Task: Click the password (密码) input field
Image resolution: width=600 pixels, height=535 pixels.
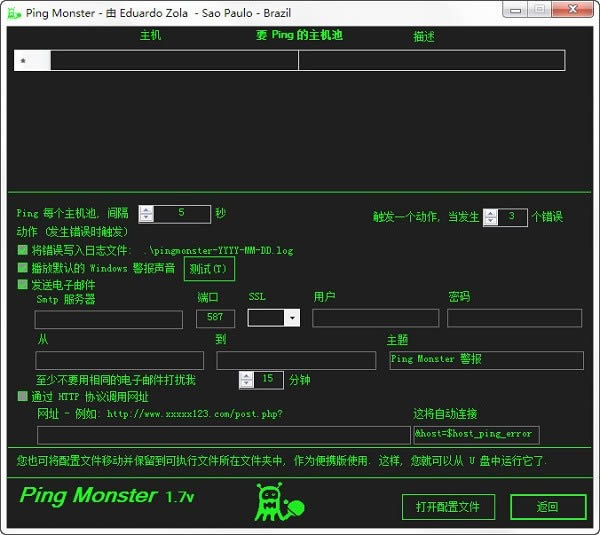Action: click(x=514, y=318)
